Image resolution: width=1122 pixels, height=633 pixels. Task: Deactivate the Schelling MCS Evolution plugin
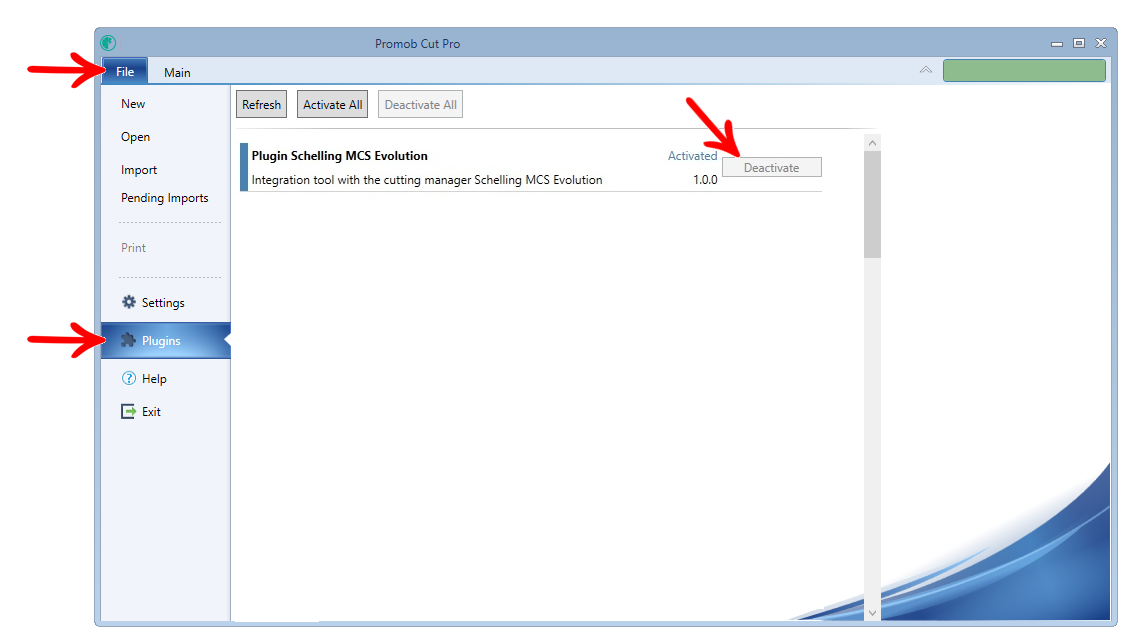[771, 167]
